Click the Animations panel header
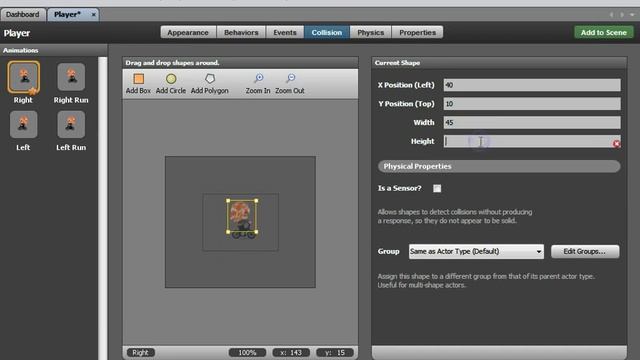The width and height of the screenshot is (640, 360). tap(53, 50)
